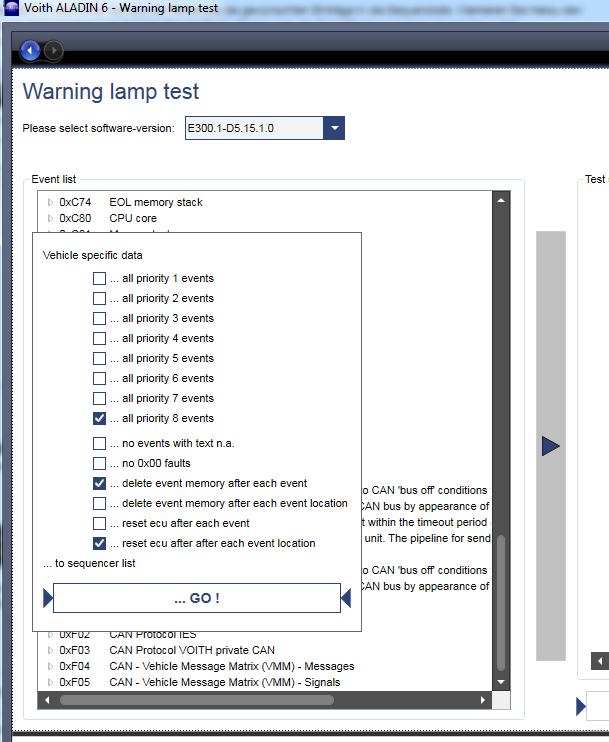
Task: Click the 0xF05 code text
Action: 74,682
